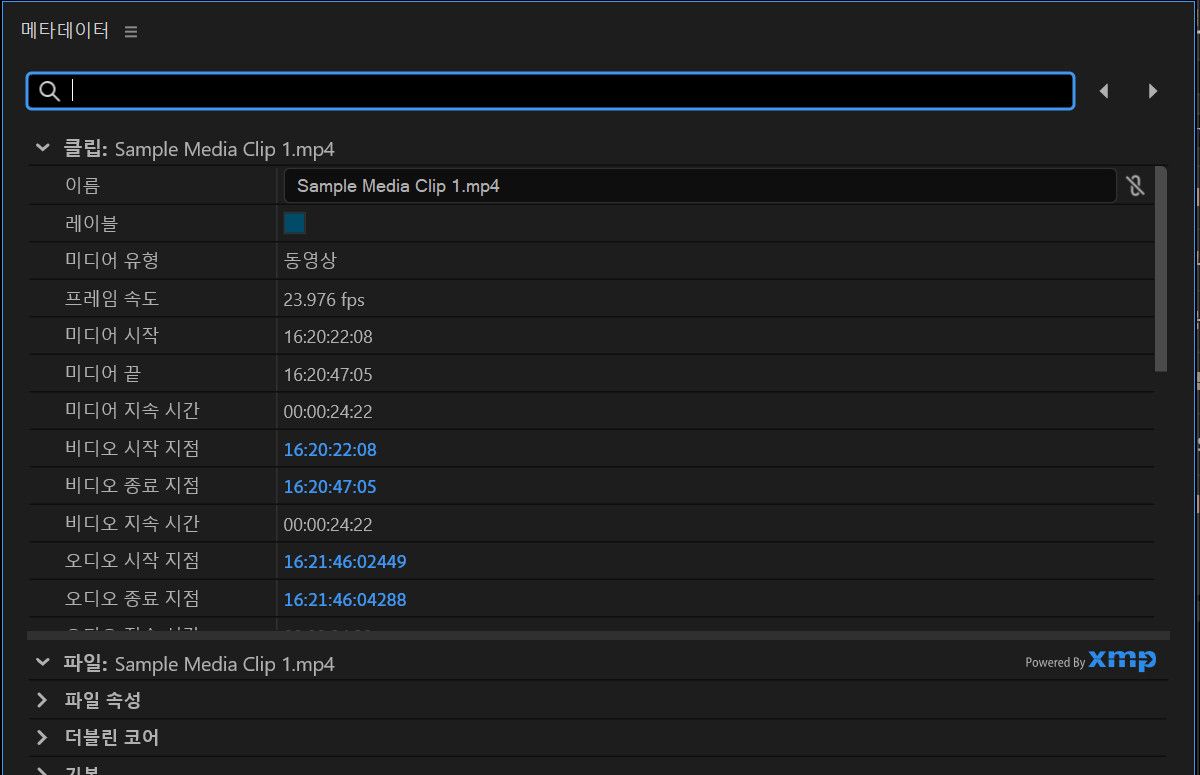
Task: Click 미디어 시작 value 16:20:22:08
Action: 328,337
